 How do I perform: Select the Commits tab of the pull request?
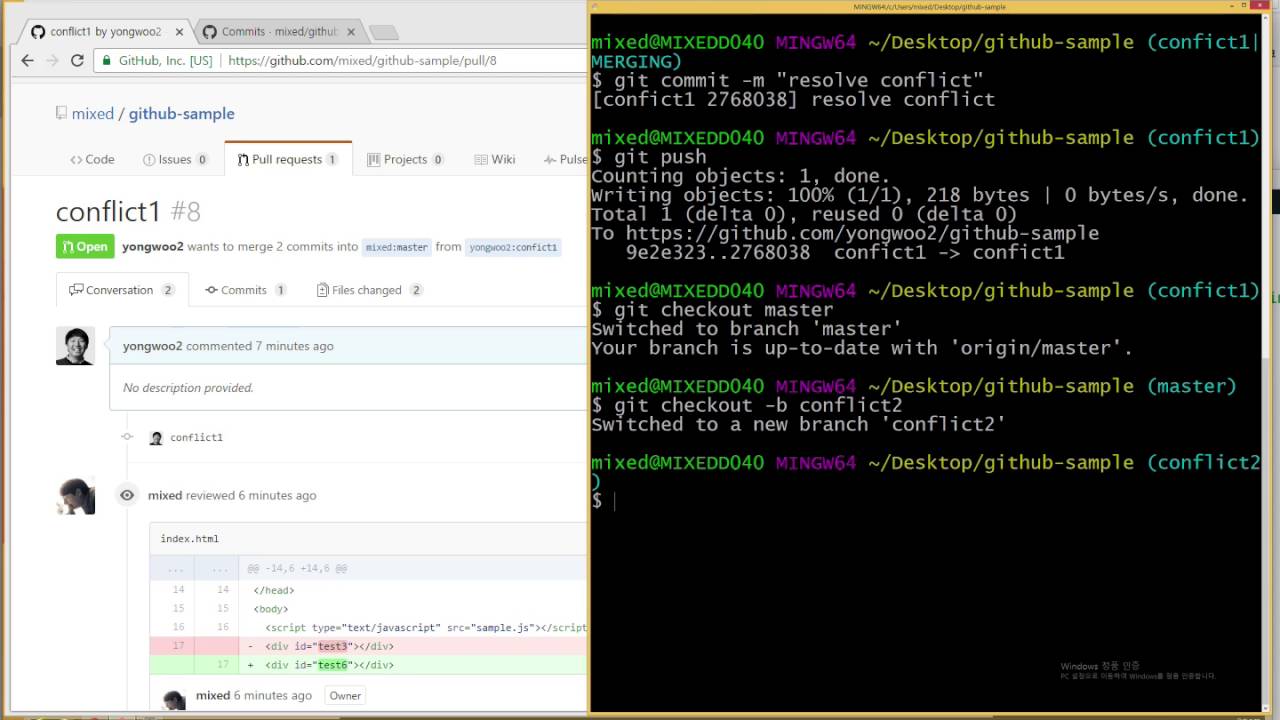(245, 290)
